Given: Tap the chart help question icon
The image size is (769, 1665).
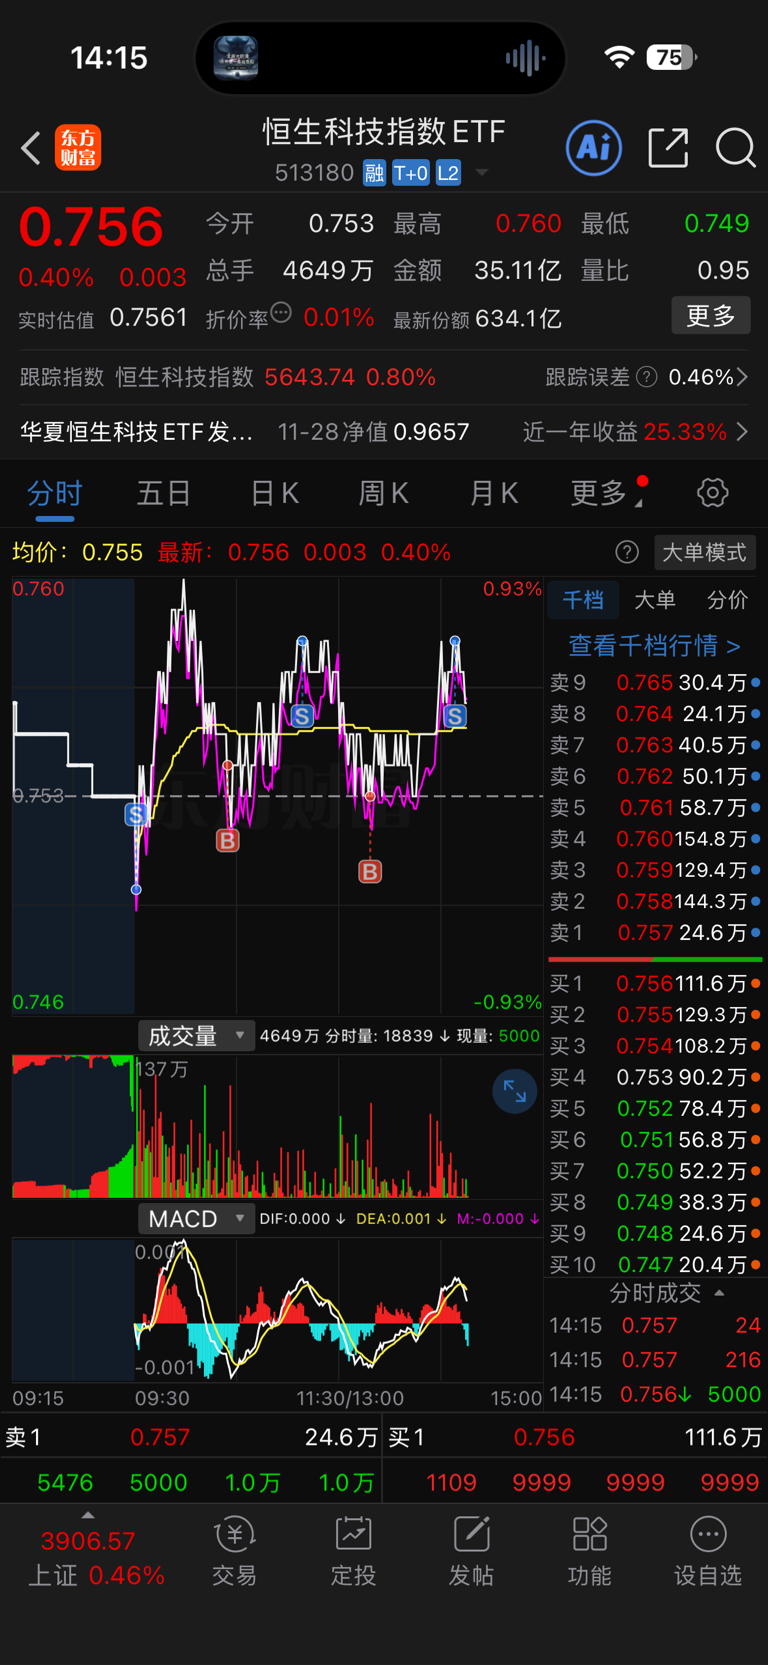Looking at the screenshot, I should click(627, 552).
